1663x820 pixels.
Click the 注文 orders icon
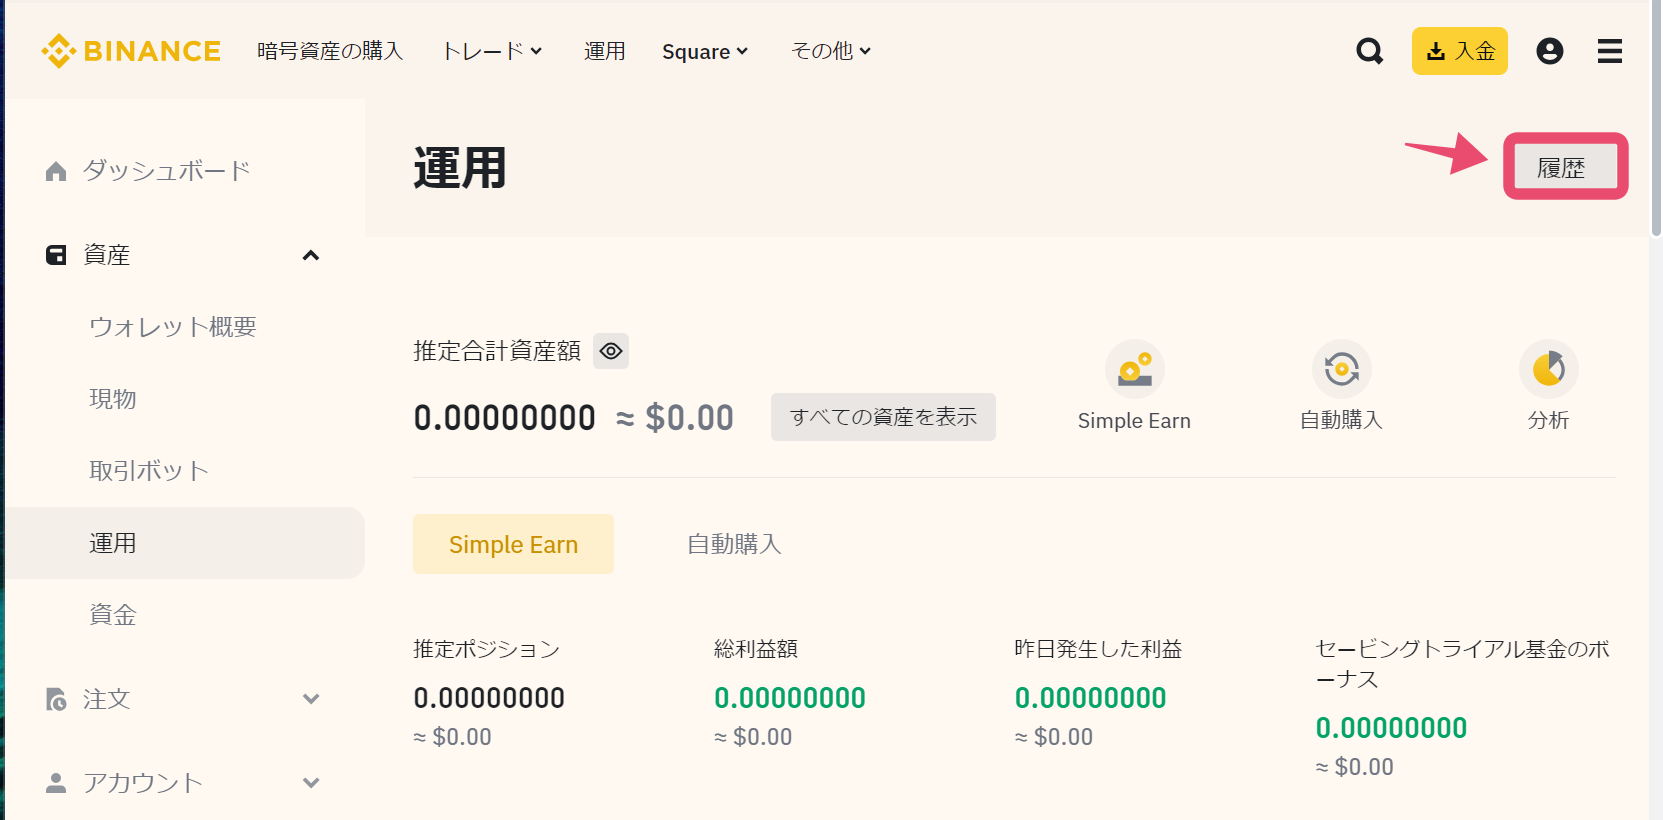(x=56, y=699)
